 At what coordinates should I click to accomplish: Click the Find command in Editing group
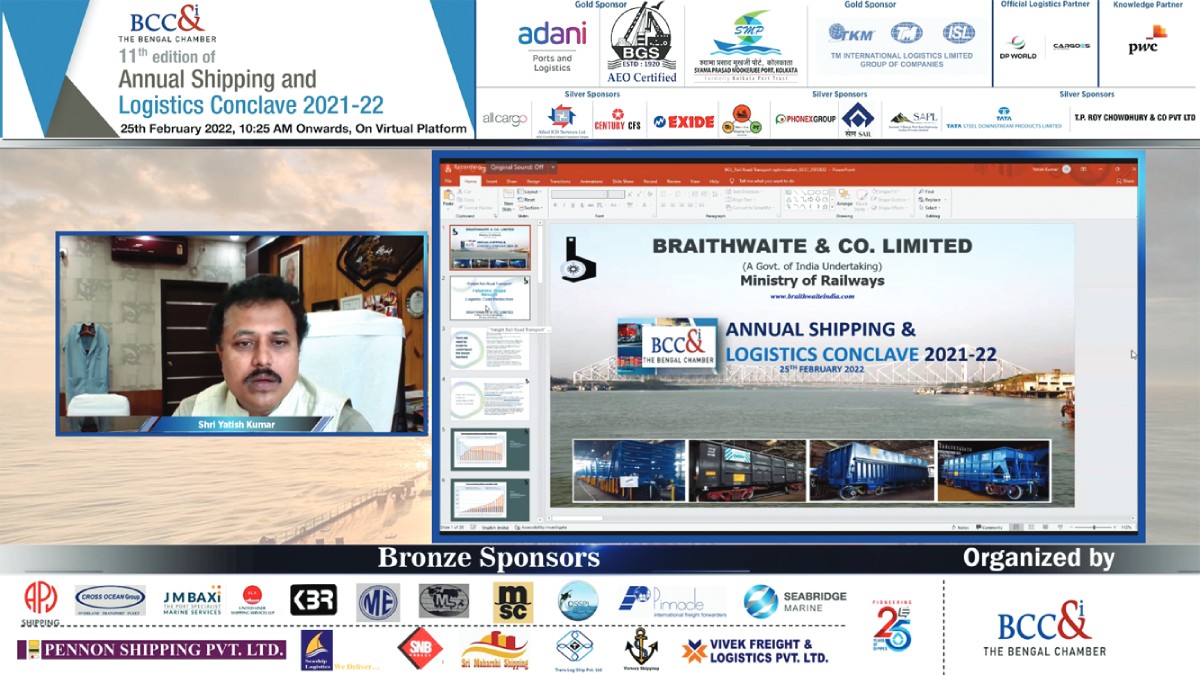pos(927,191)
